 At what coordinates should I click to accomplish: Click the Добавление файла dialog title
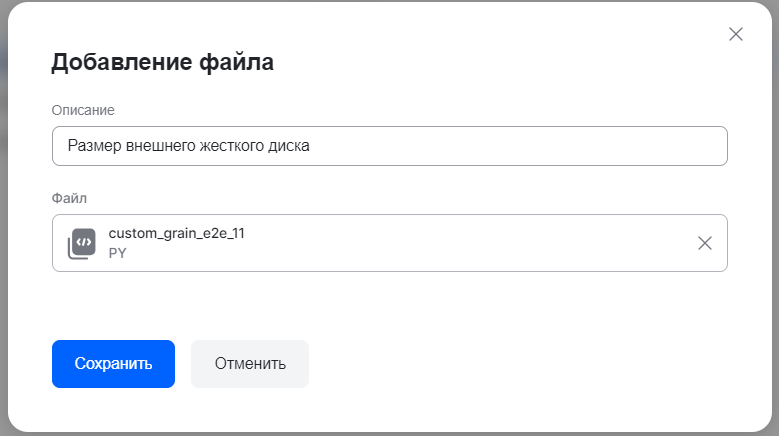162,63
